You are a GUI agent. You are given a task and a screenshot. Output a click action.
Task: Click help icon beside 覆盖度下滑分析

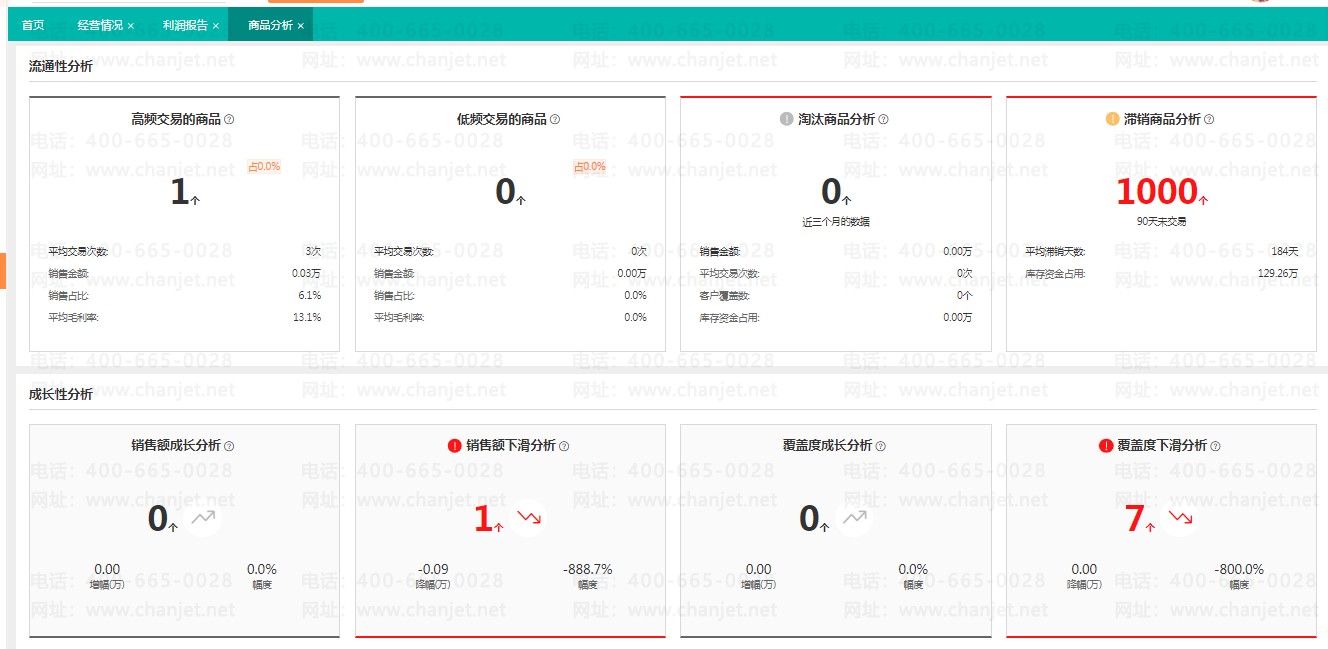pos(1215,446)
